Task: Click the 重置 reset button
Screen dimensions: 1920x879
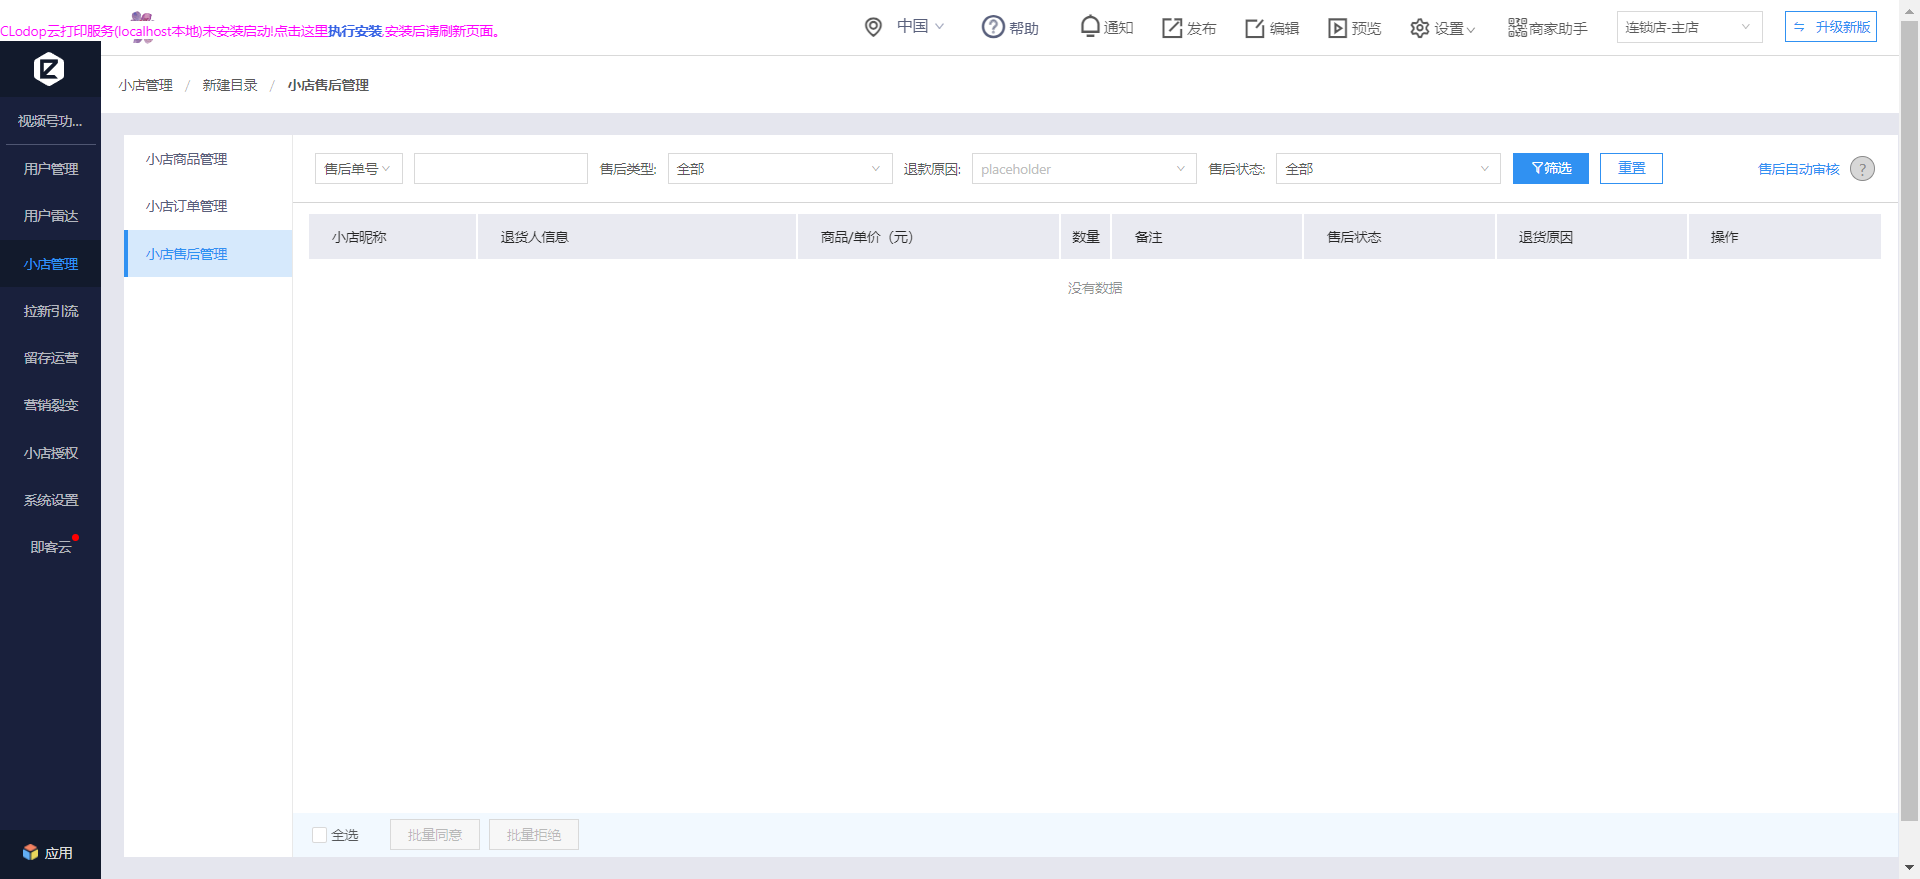Action: [x=1631, y=168]
